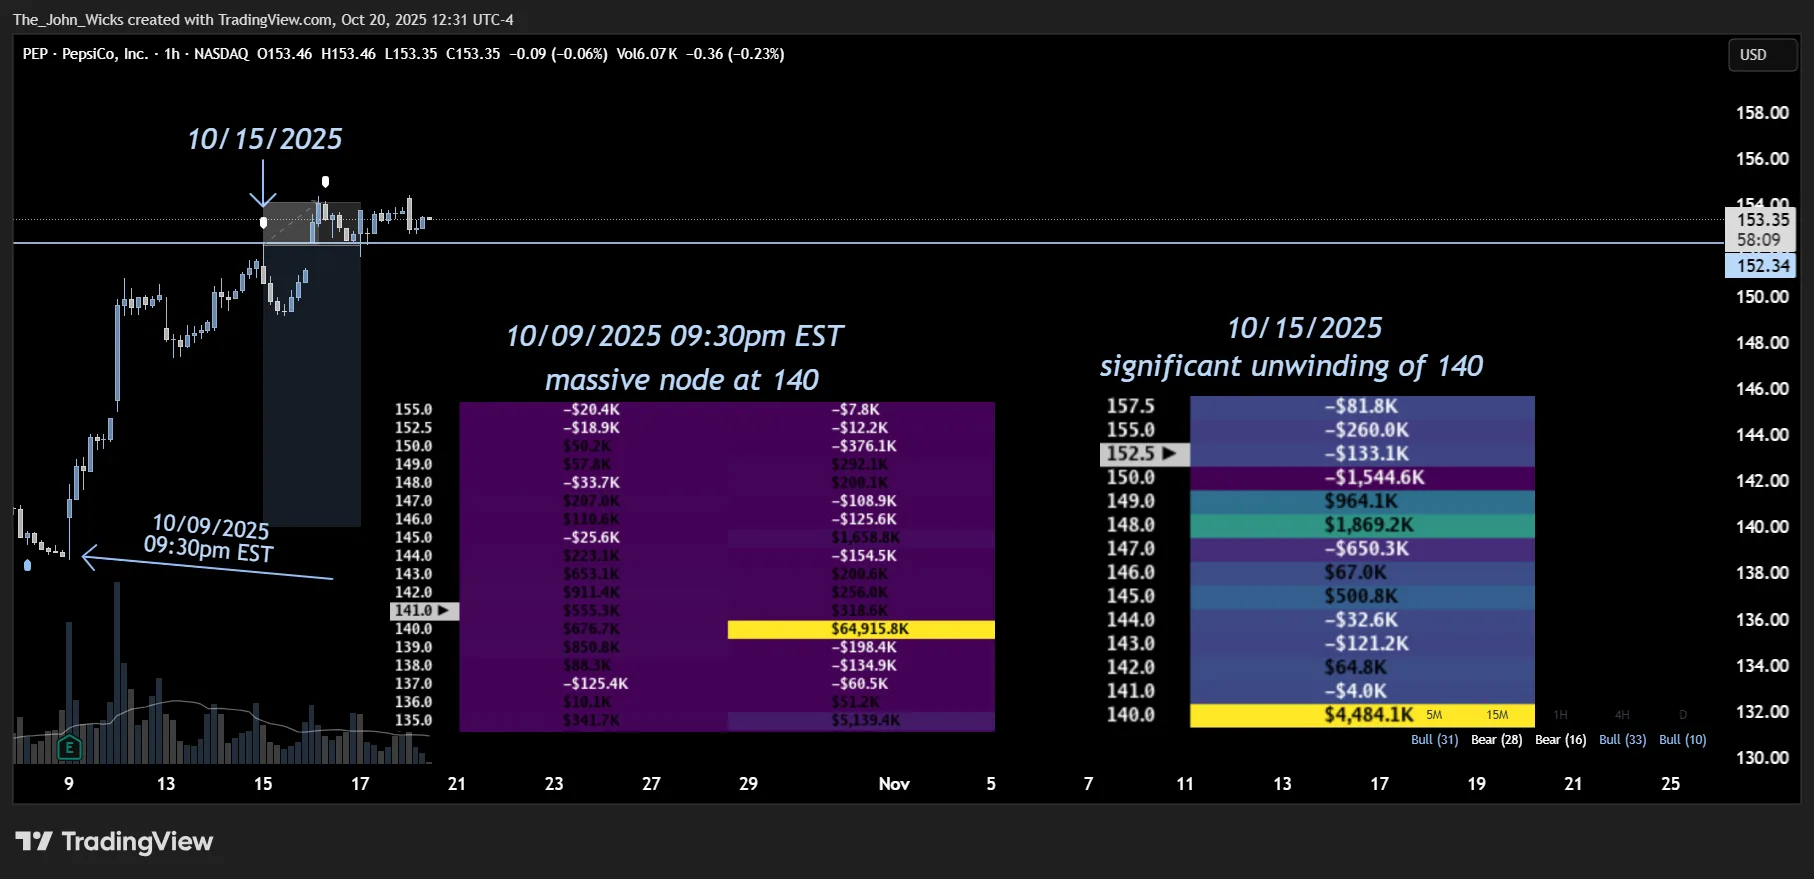Click the earnings 'E' marker icon

[x=69, y=747]
